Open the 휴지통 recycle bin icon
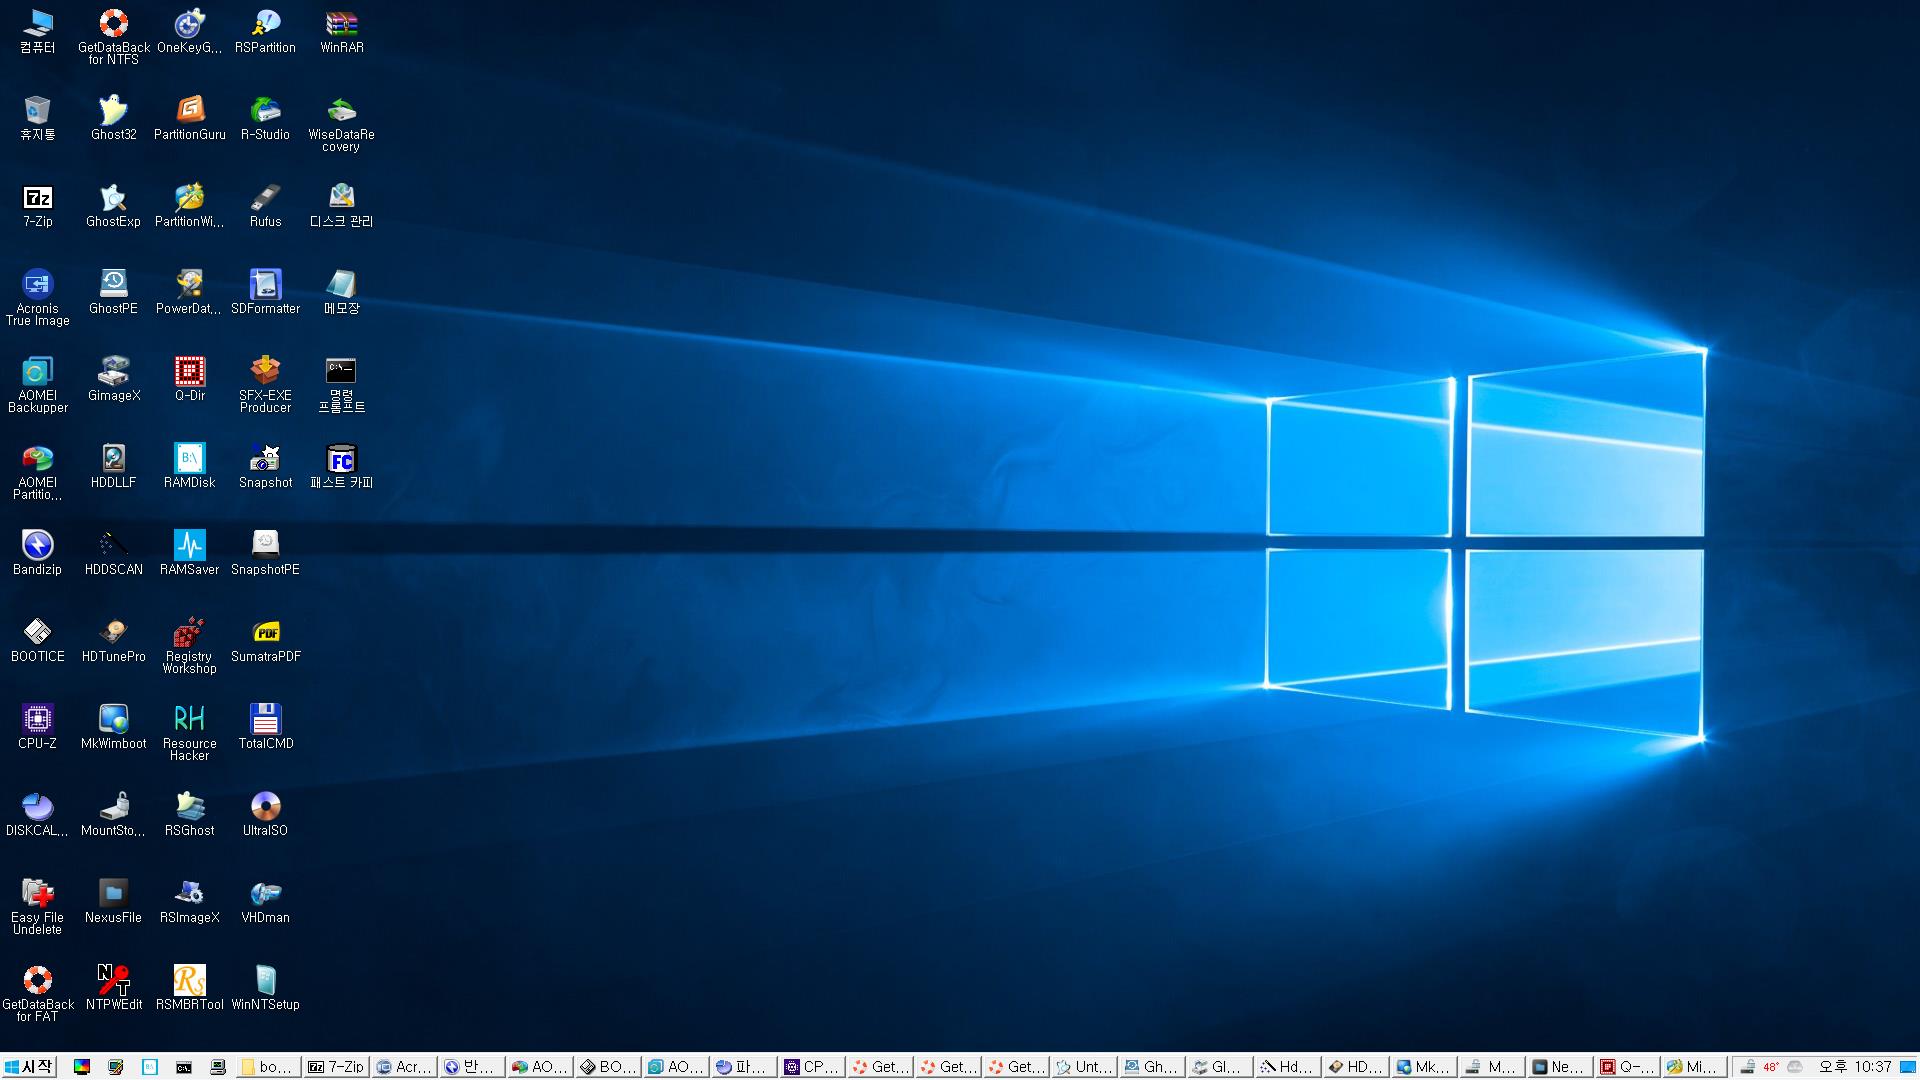This screenshot has width=1920, height=1080. point(38,118)
